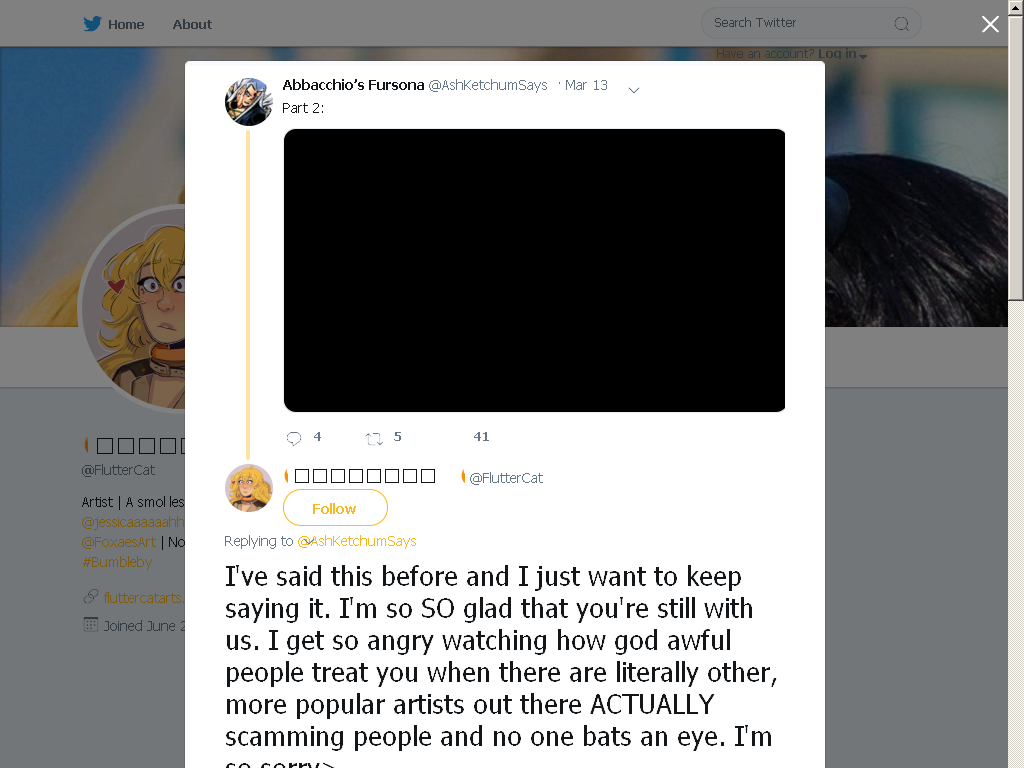Open the @FlutterCat handle link
This screenshot has width=1024, height=768.
click(x=505, y=478)
